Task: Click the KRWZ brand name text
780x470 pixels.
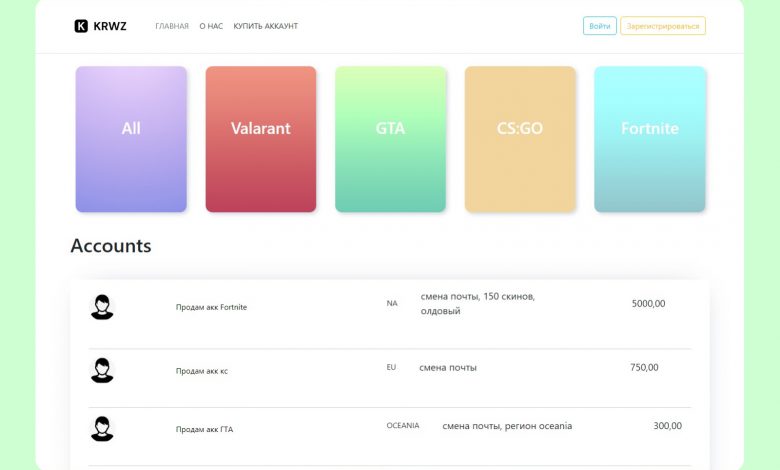Action: pos(110,26)
